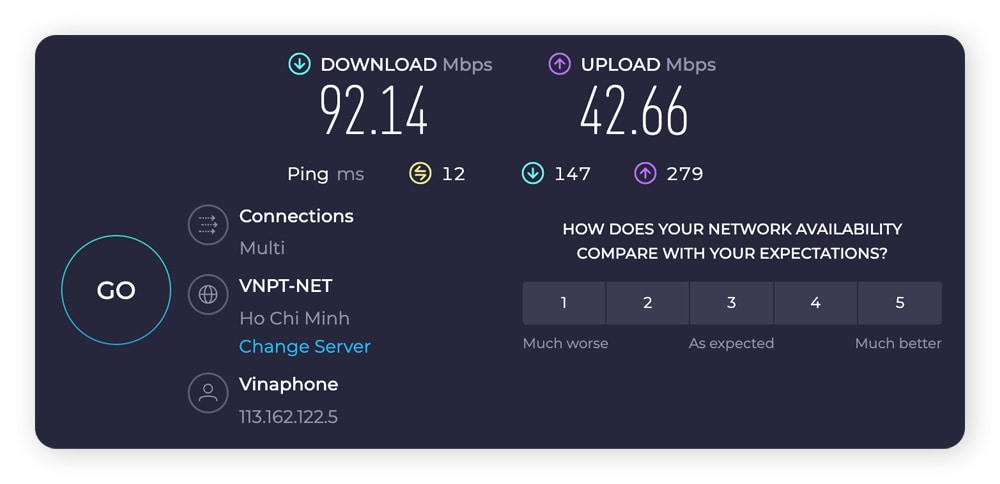Open the Change Server link
This screenshot has width=1000, height=484.
[305, 347]
